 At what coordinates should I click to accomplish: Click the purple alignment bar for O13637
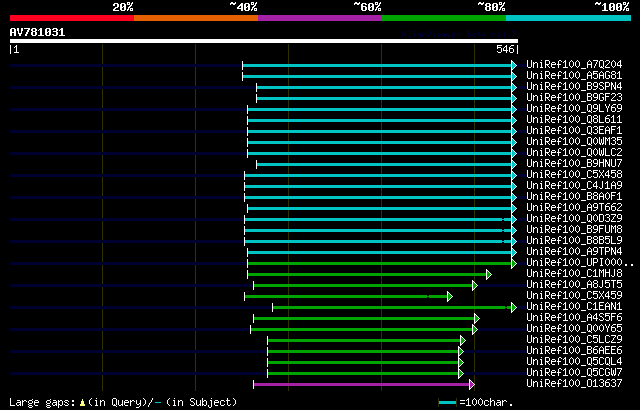coord(362,384)
